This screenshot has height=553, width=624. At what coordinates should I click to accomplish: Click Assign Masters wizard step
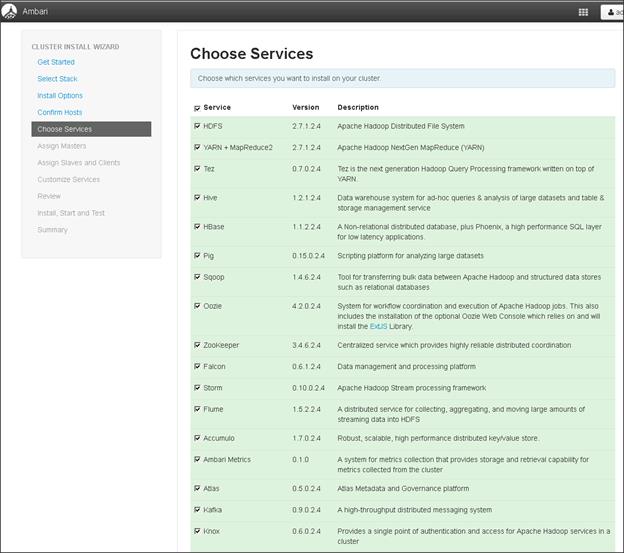pos(62,146)
